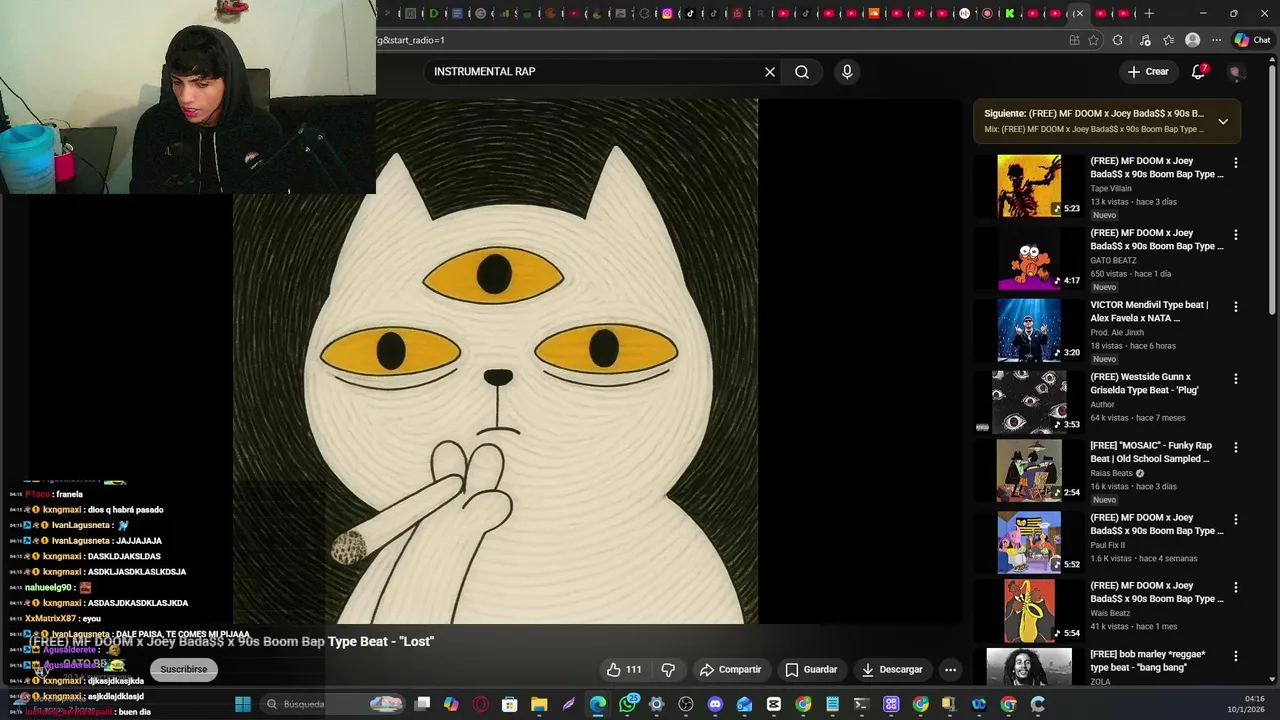Image resolution: width=1280 pixels, height=720 pixels.
Task: Open Opera from the taskbar
Action: [481, 704]
